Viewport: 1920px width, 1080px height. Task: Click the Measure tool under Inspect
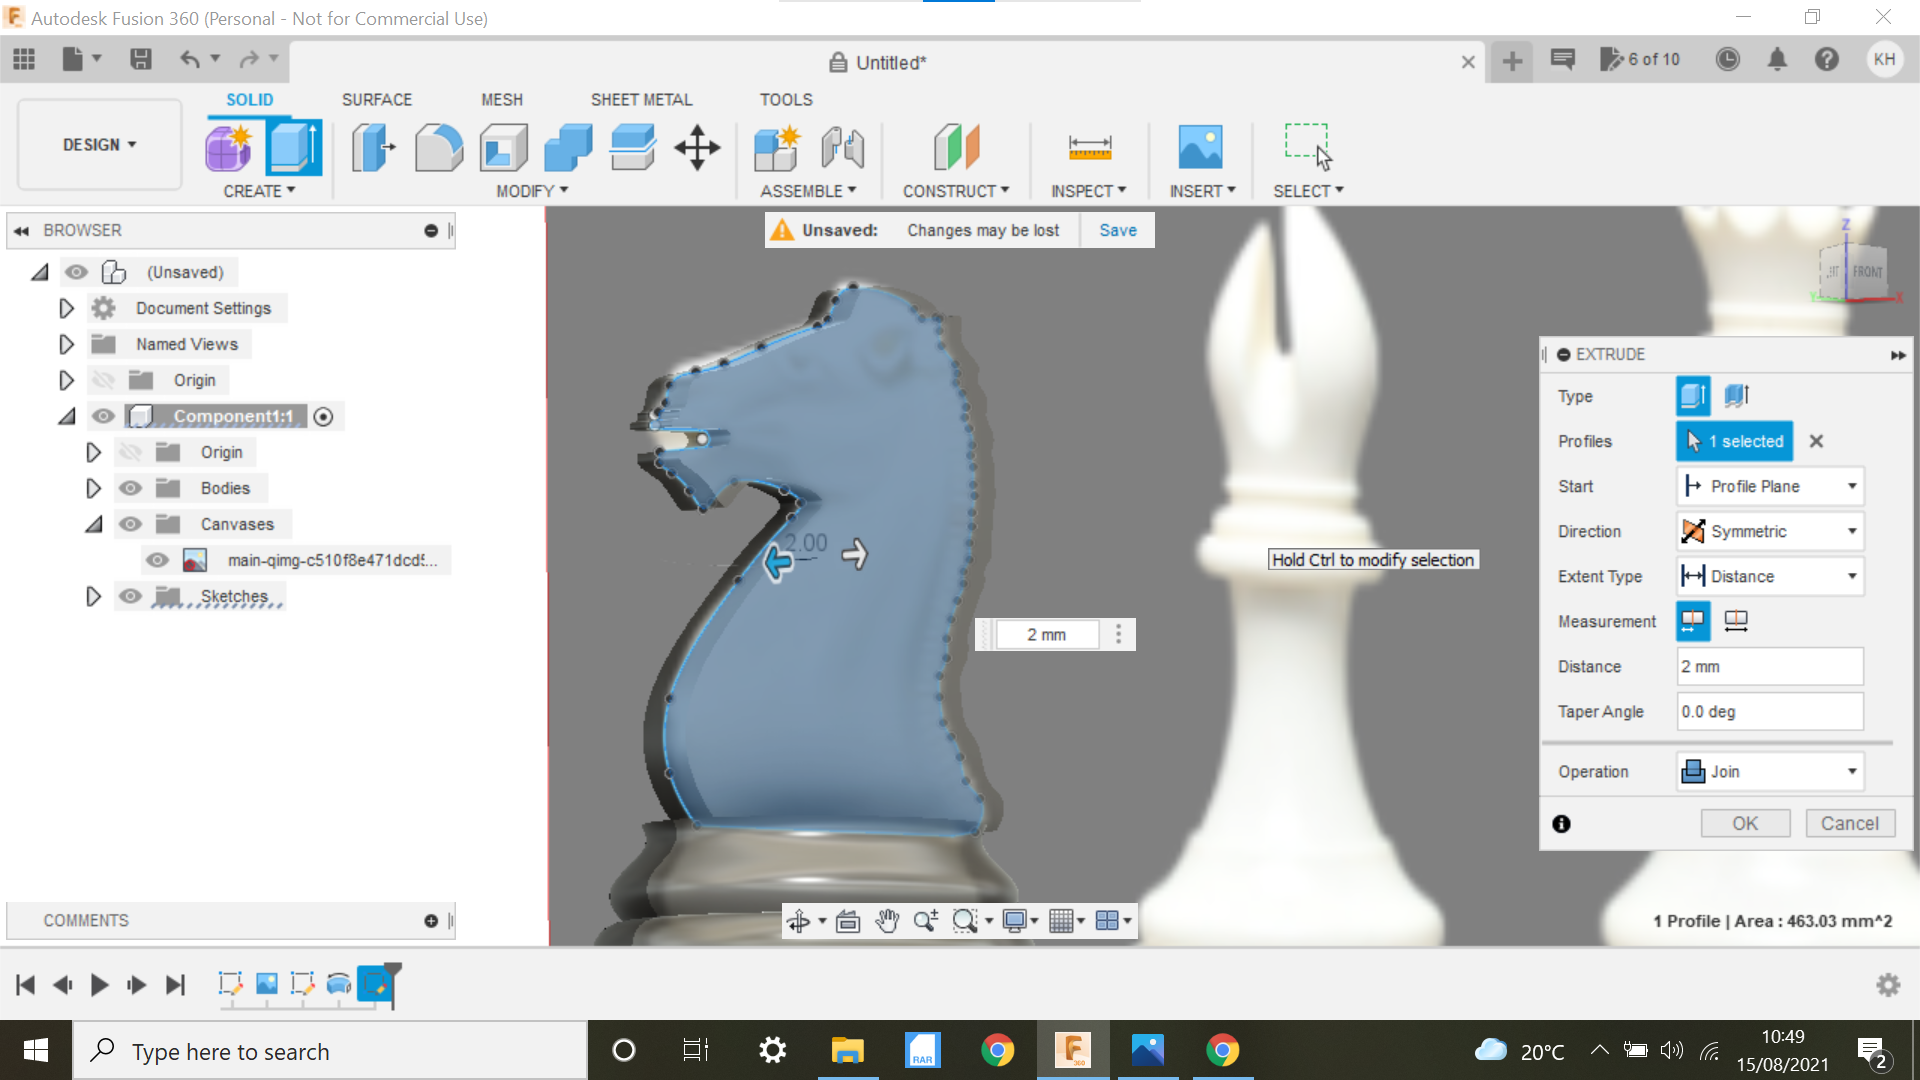click(1089, 147)
